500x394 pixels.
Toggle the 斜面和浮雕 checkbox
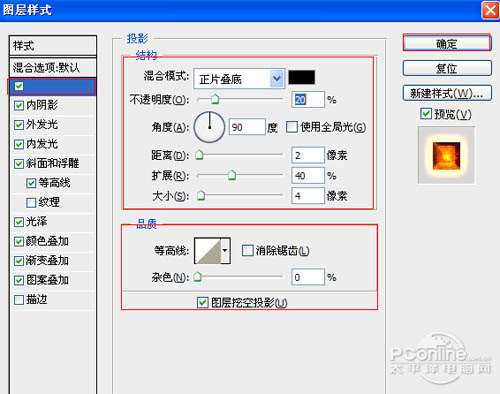point(19,164)
